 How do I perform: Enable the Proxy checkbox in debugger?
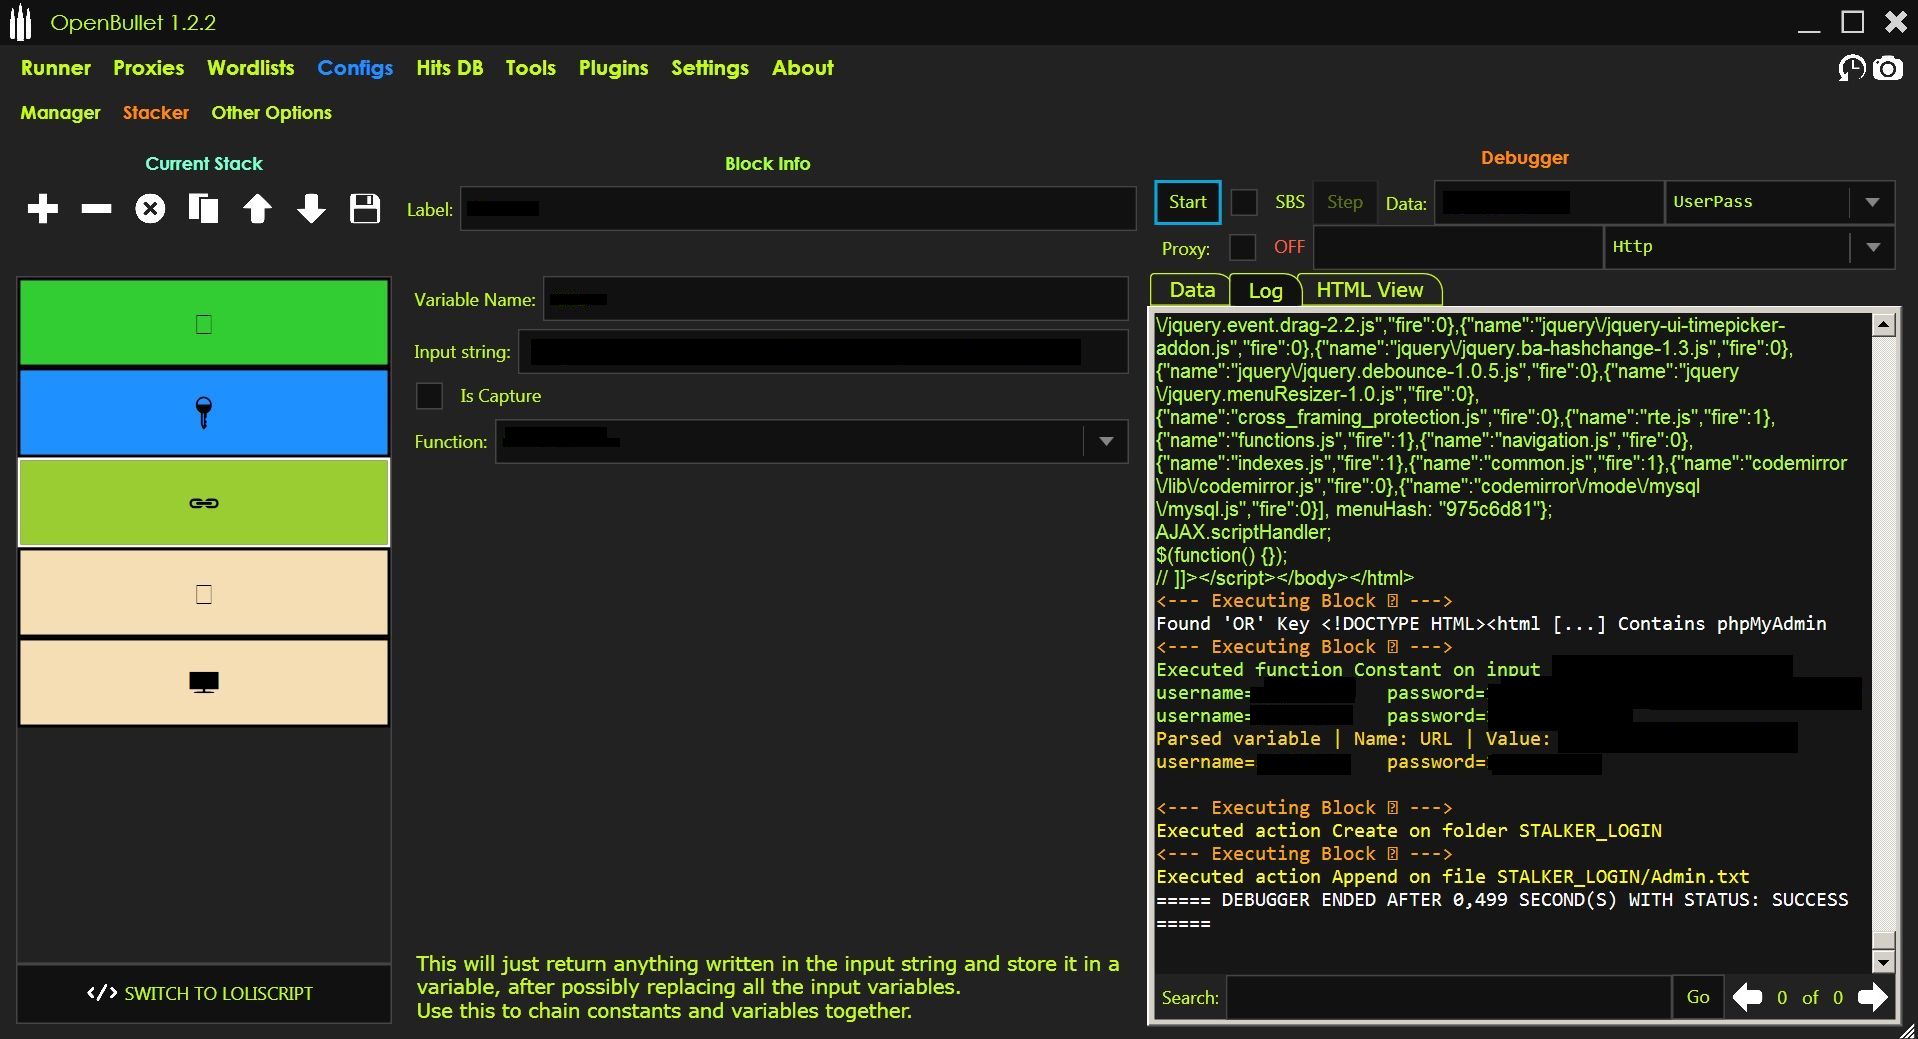point(1242,247)
